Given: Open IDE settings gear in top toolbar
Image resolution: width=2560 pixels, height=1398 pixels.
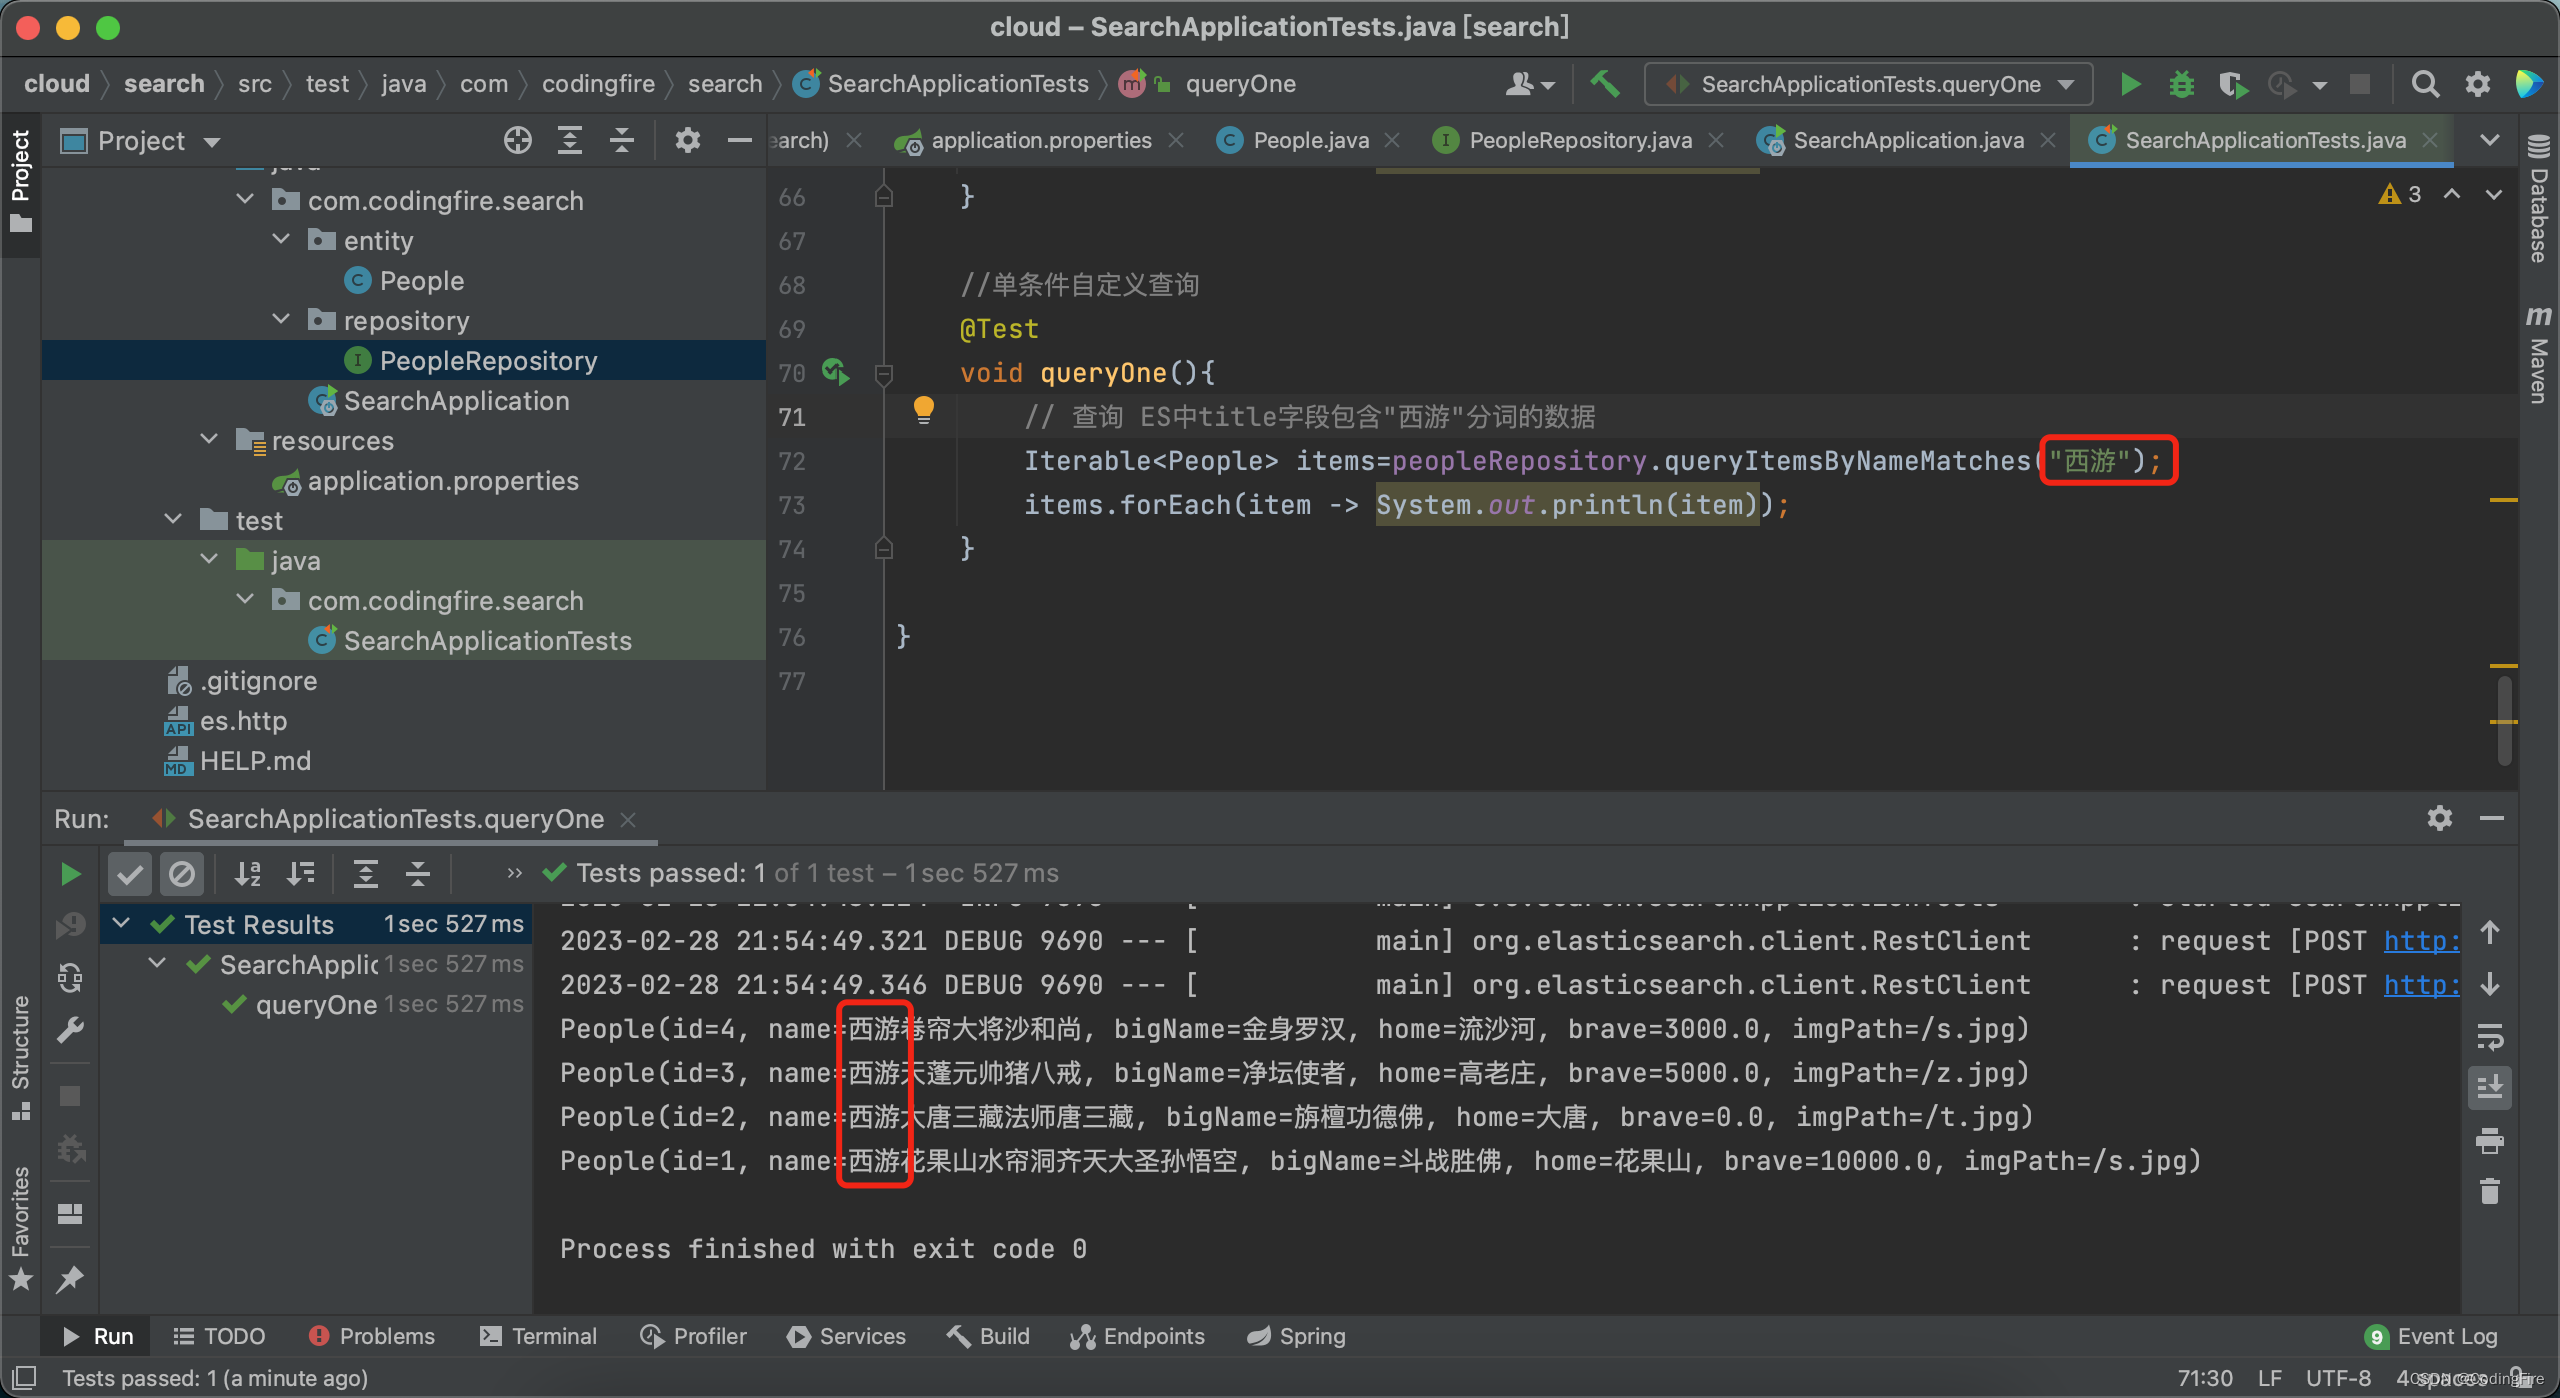Looking at the screenshot, I should [2477, 84].
